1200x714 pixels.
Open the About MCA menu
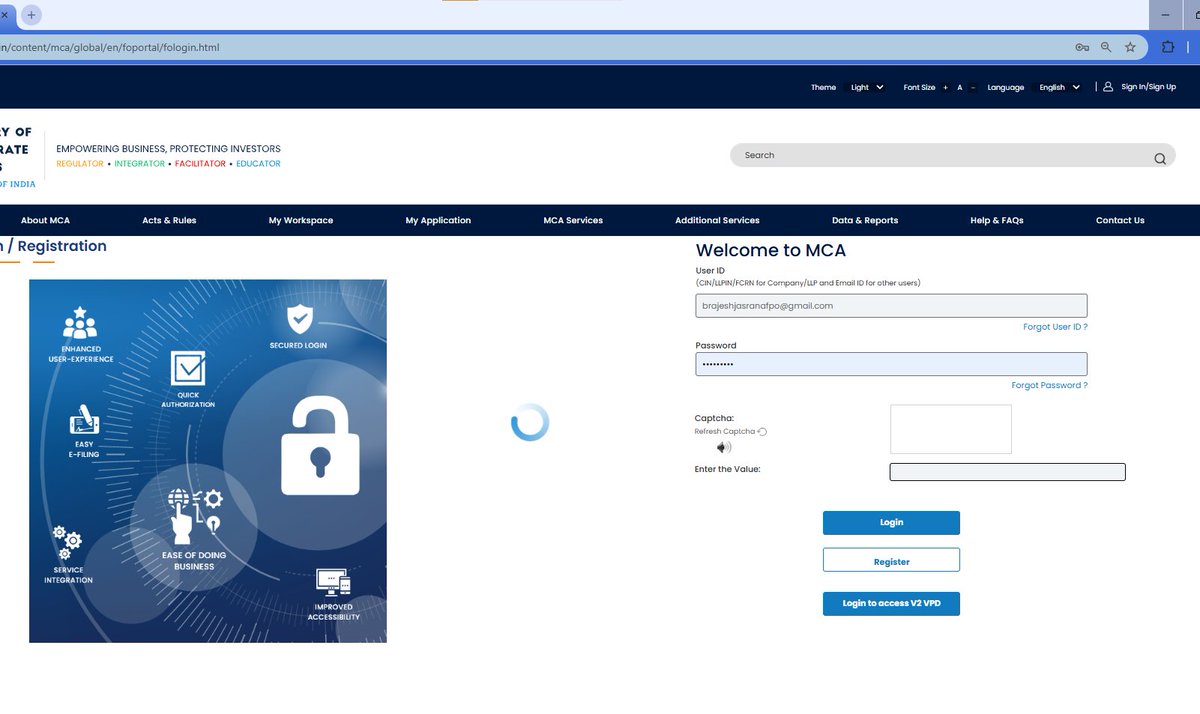coord(45,220)
